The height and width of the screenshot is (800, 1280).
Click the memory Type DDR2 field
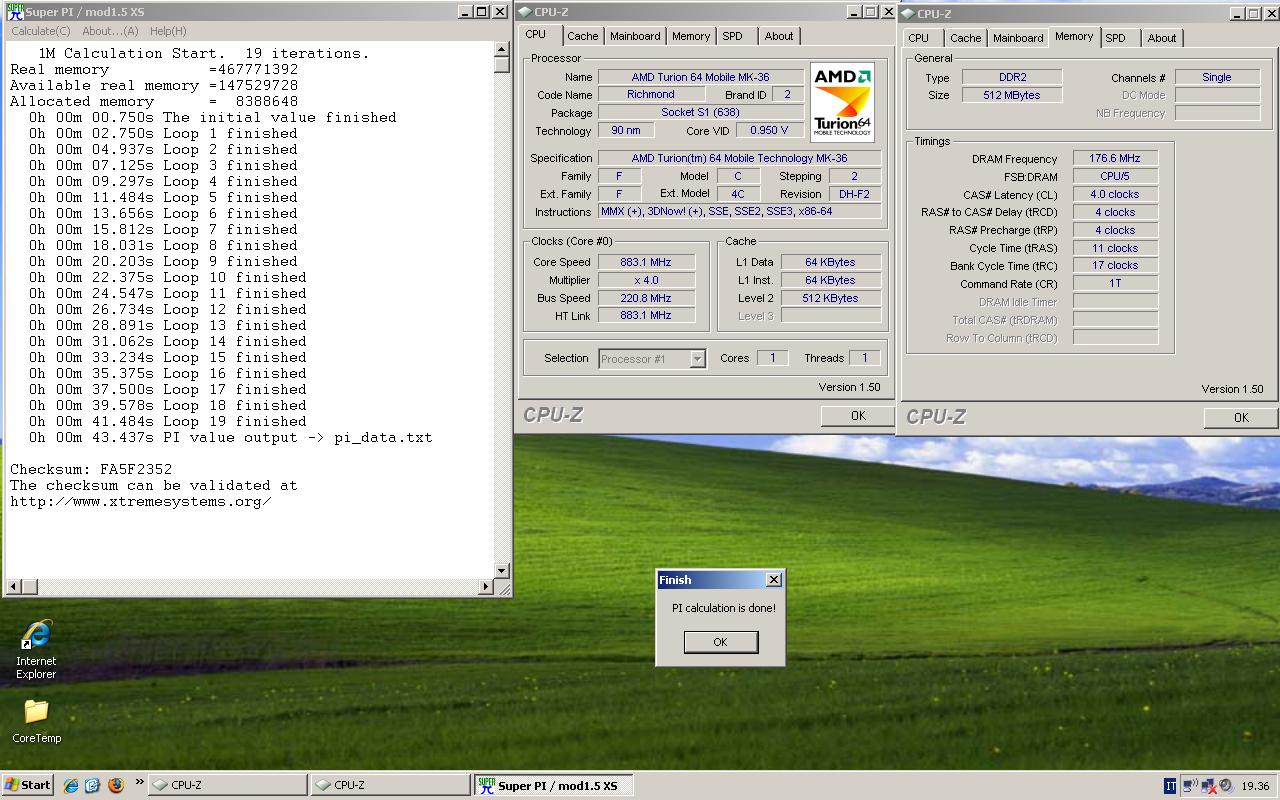tap(1012, 77)
